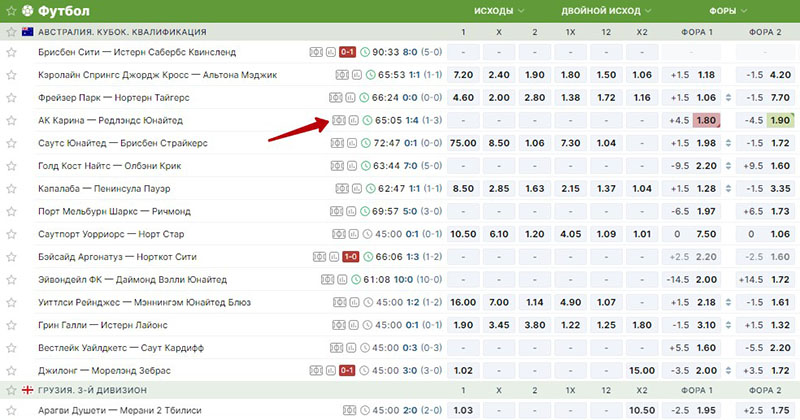Screen dimensions: 800x420
Task: Change handicap line with Фрейзер Парк row stepper
Action: tap(727, 98)
